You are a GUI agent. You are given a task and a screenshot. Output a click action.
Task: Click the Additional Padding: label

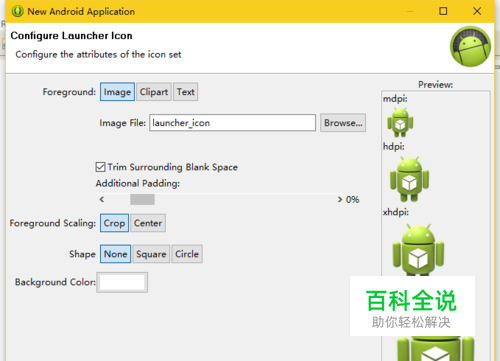click(x=138, y=183)
